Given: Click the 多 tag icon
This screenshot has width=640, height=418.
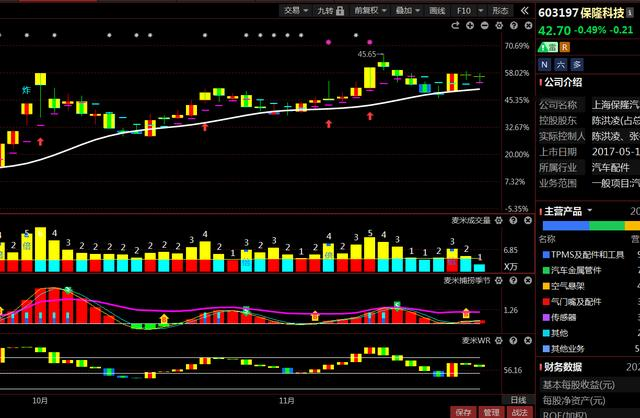Looking at the screenshot, I should coord(577,64).
